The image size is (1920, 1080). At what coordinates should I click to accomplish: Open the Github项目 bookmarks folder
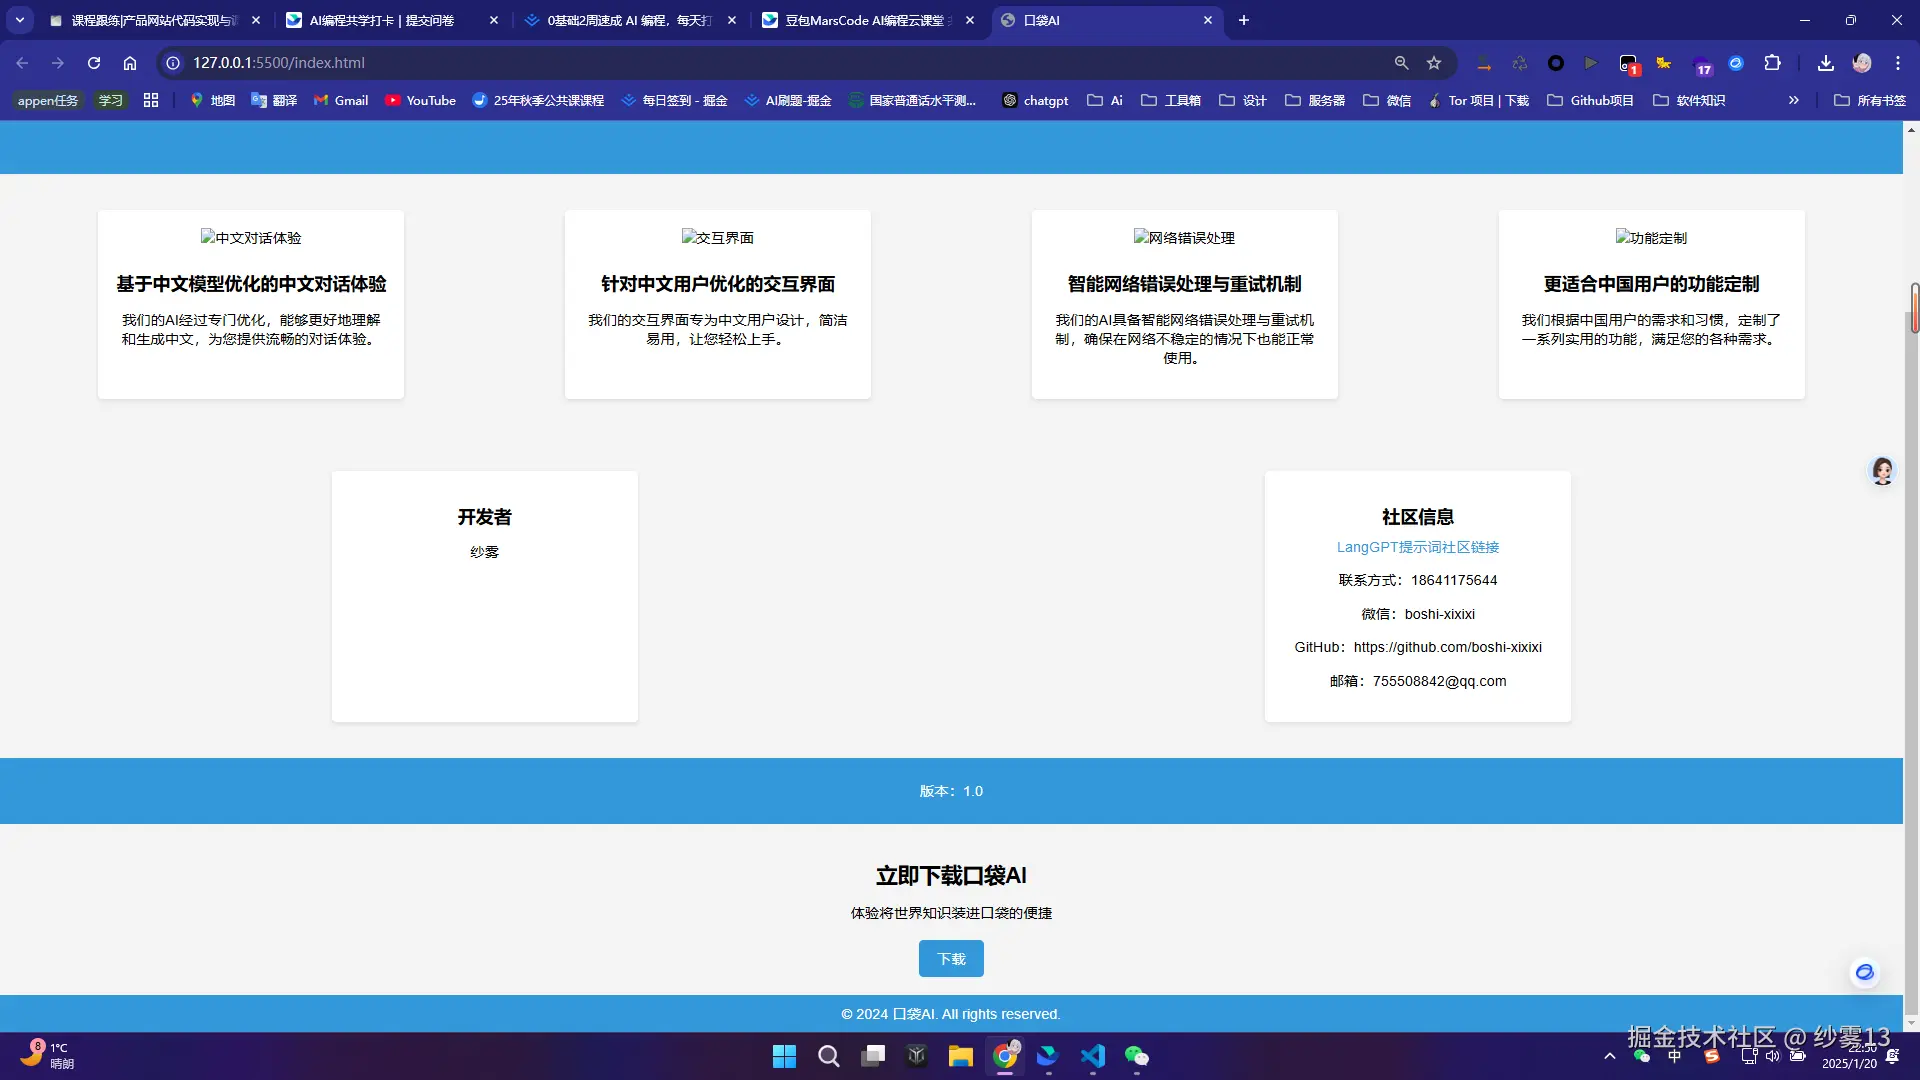pyautogui.click(x=1589, y=100)
